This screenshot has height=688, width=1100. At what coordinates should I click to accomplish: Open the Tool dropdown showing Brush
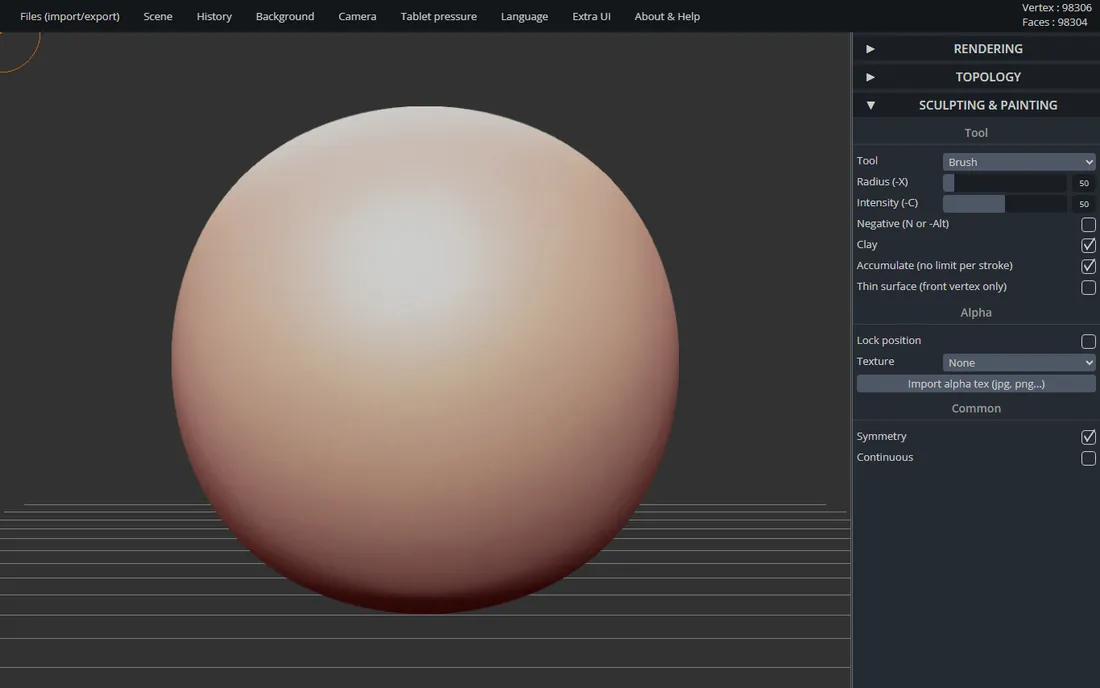[x=1019, y=162]
